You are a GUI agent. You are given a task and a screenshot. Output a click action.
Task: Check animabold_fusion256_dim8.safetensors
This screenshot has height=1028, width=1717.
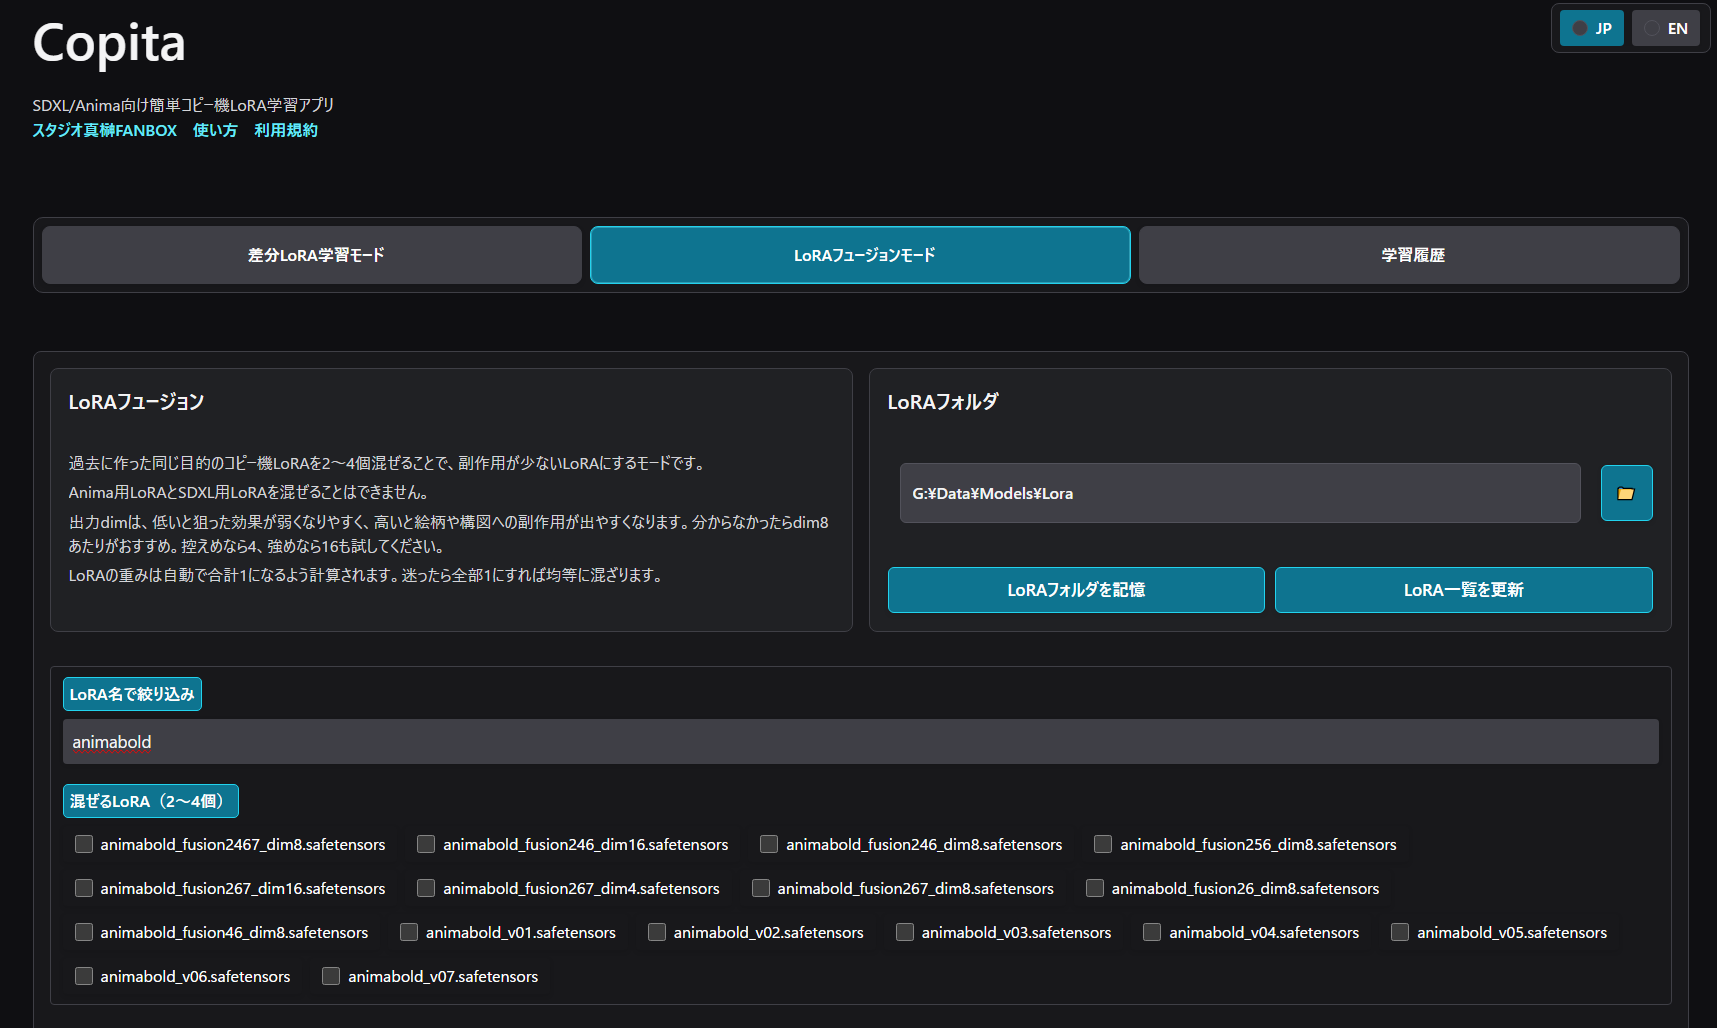pyautogui.click(x=1103, y=844)
